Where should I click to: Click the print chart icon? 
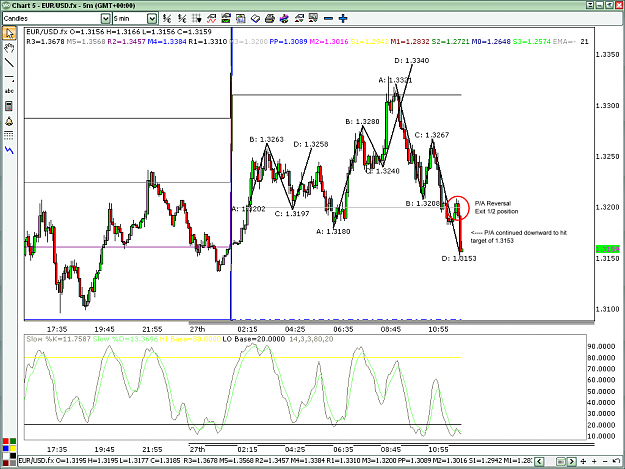(x=270, y=18)
